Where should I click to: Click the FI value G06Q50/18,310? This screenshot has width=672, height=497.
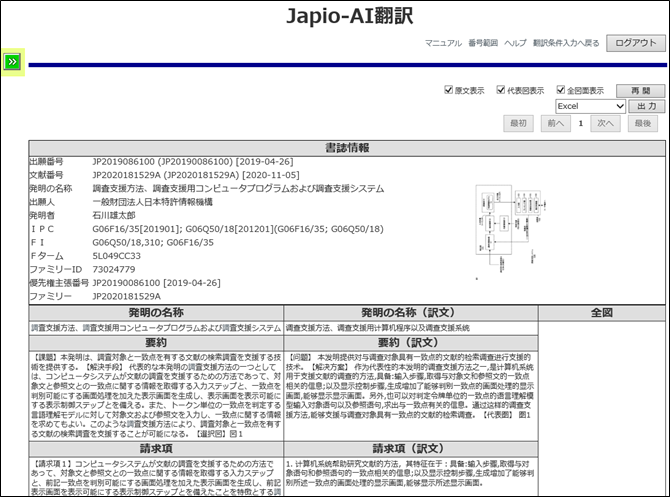(126, 243)
